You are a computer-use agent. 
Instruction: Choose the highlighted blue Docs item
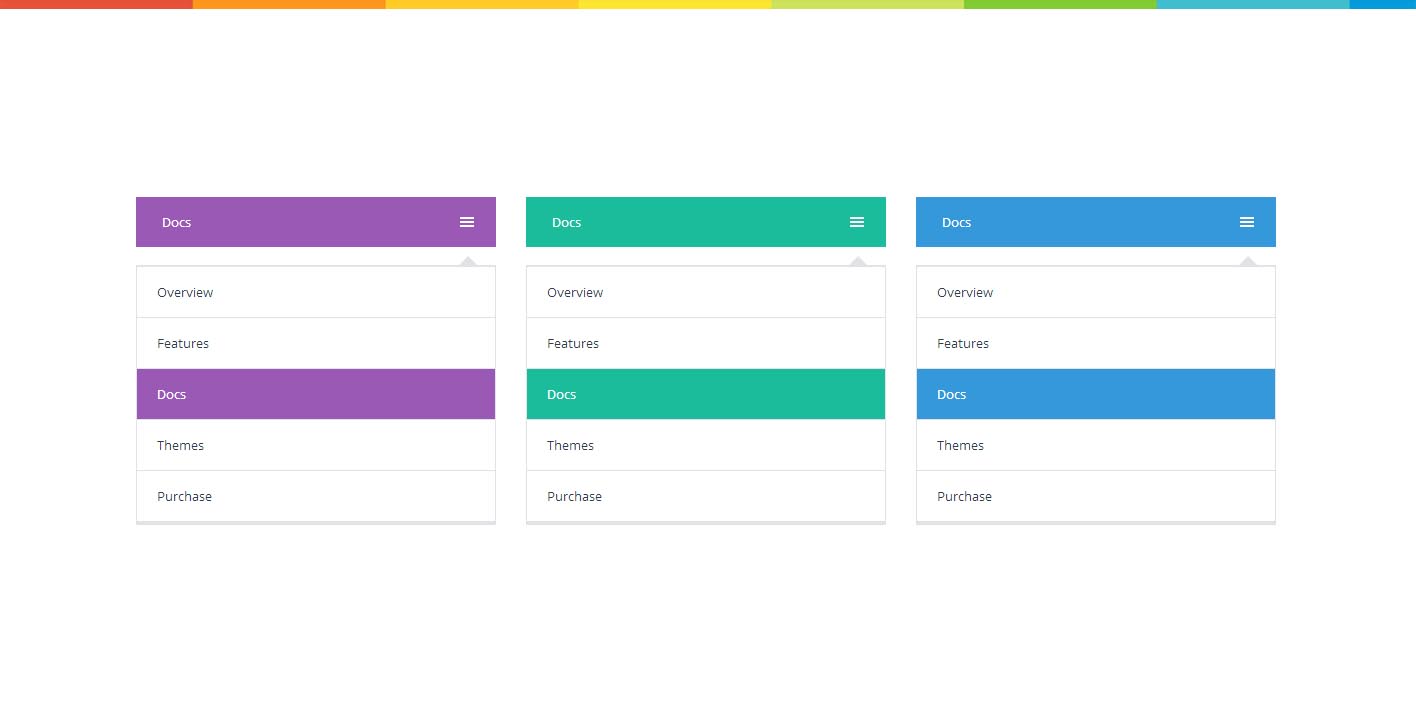tap(1096, 394)
